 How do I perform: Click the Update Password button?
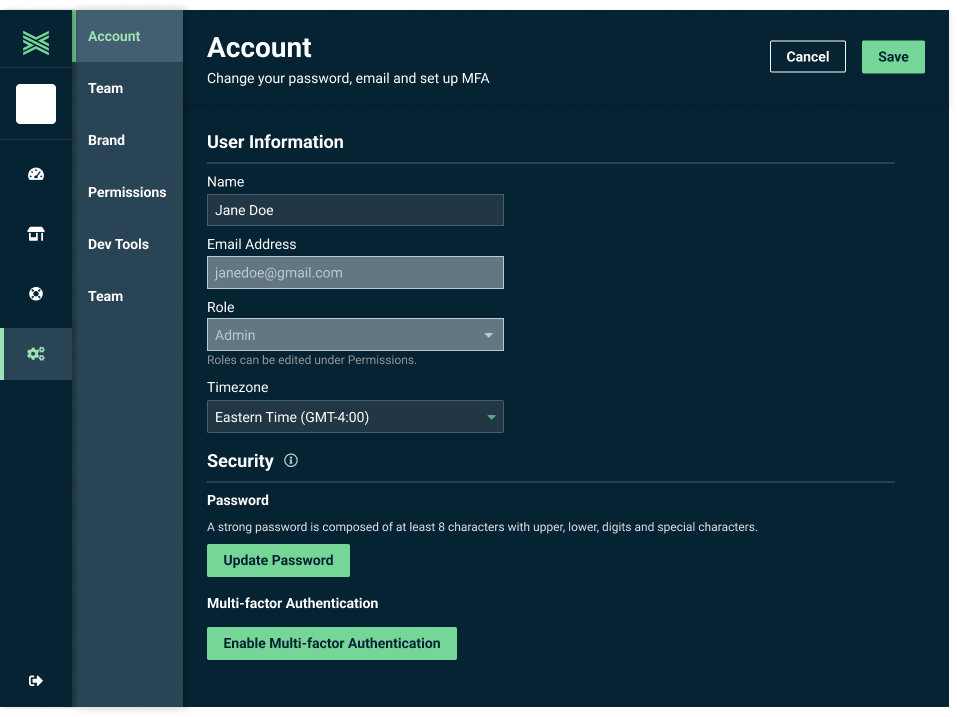point(278,560)
